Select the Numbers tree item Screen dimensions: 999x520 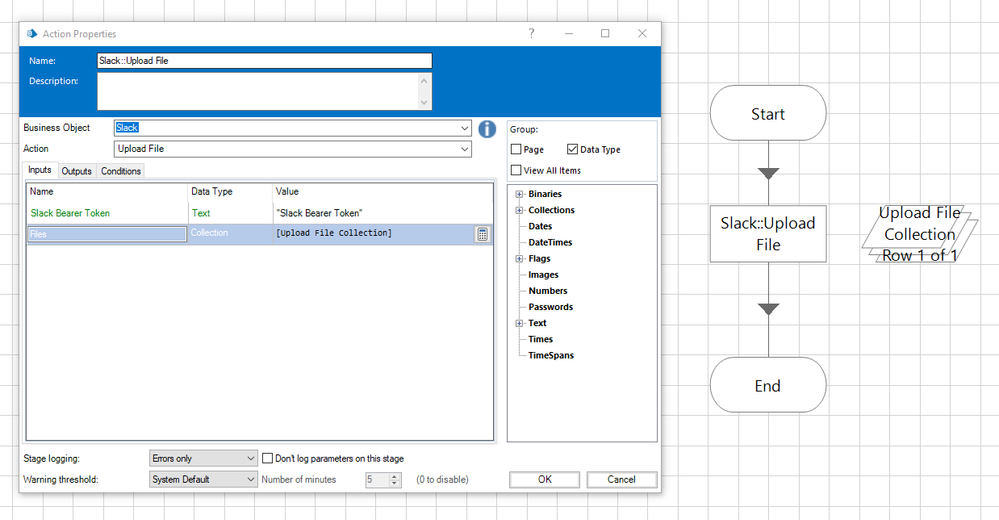(548, 291)
